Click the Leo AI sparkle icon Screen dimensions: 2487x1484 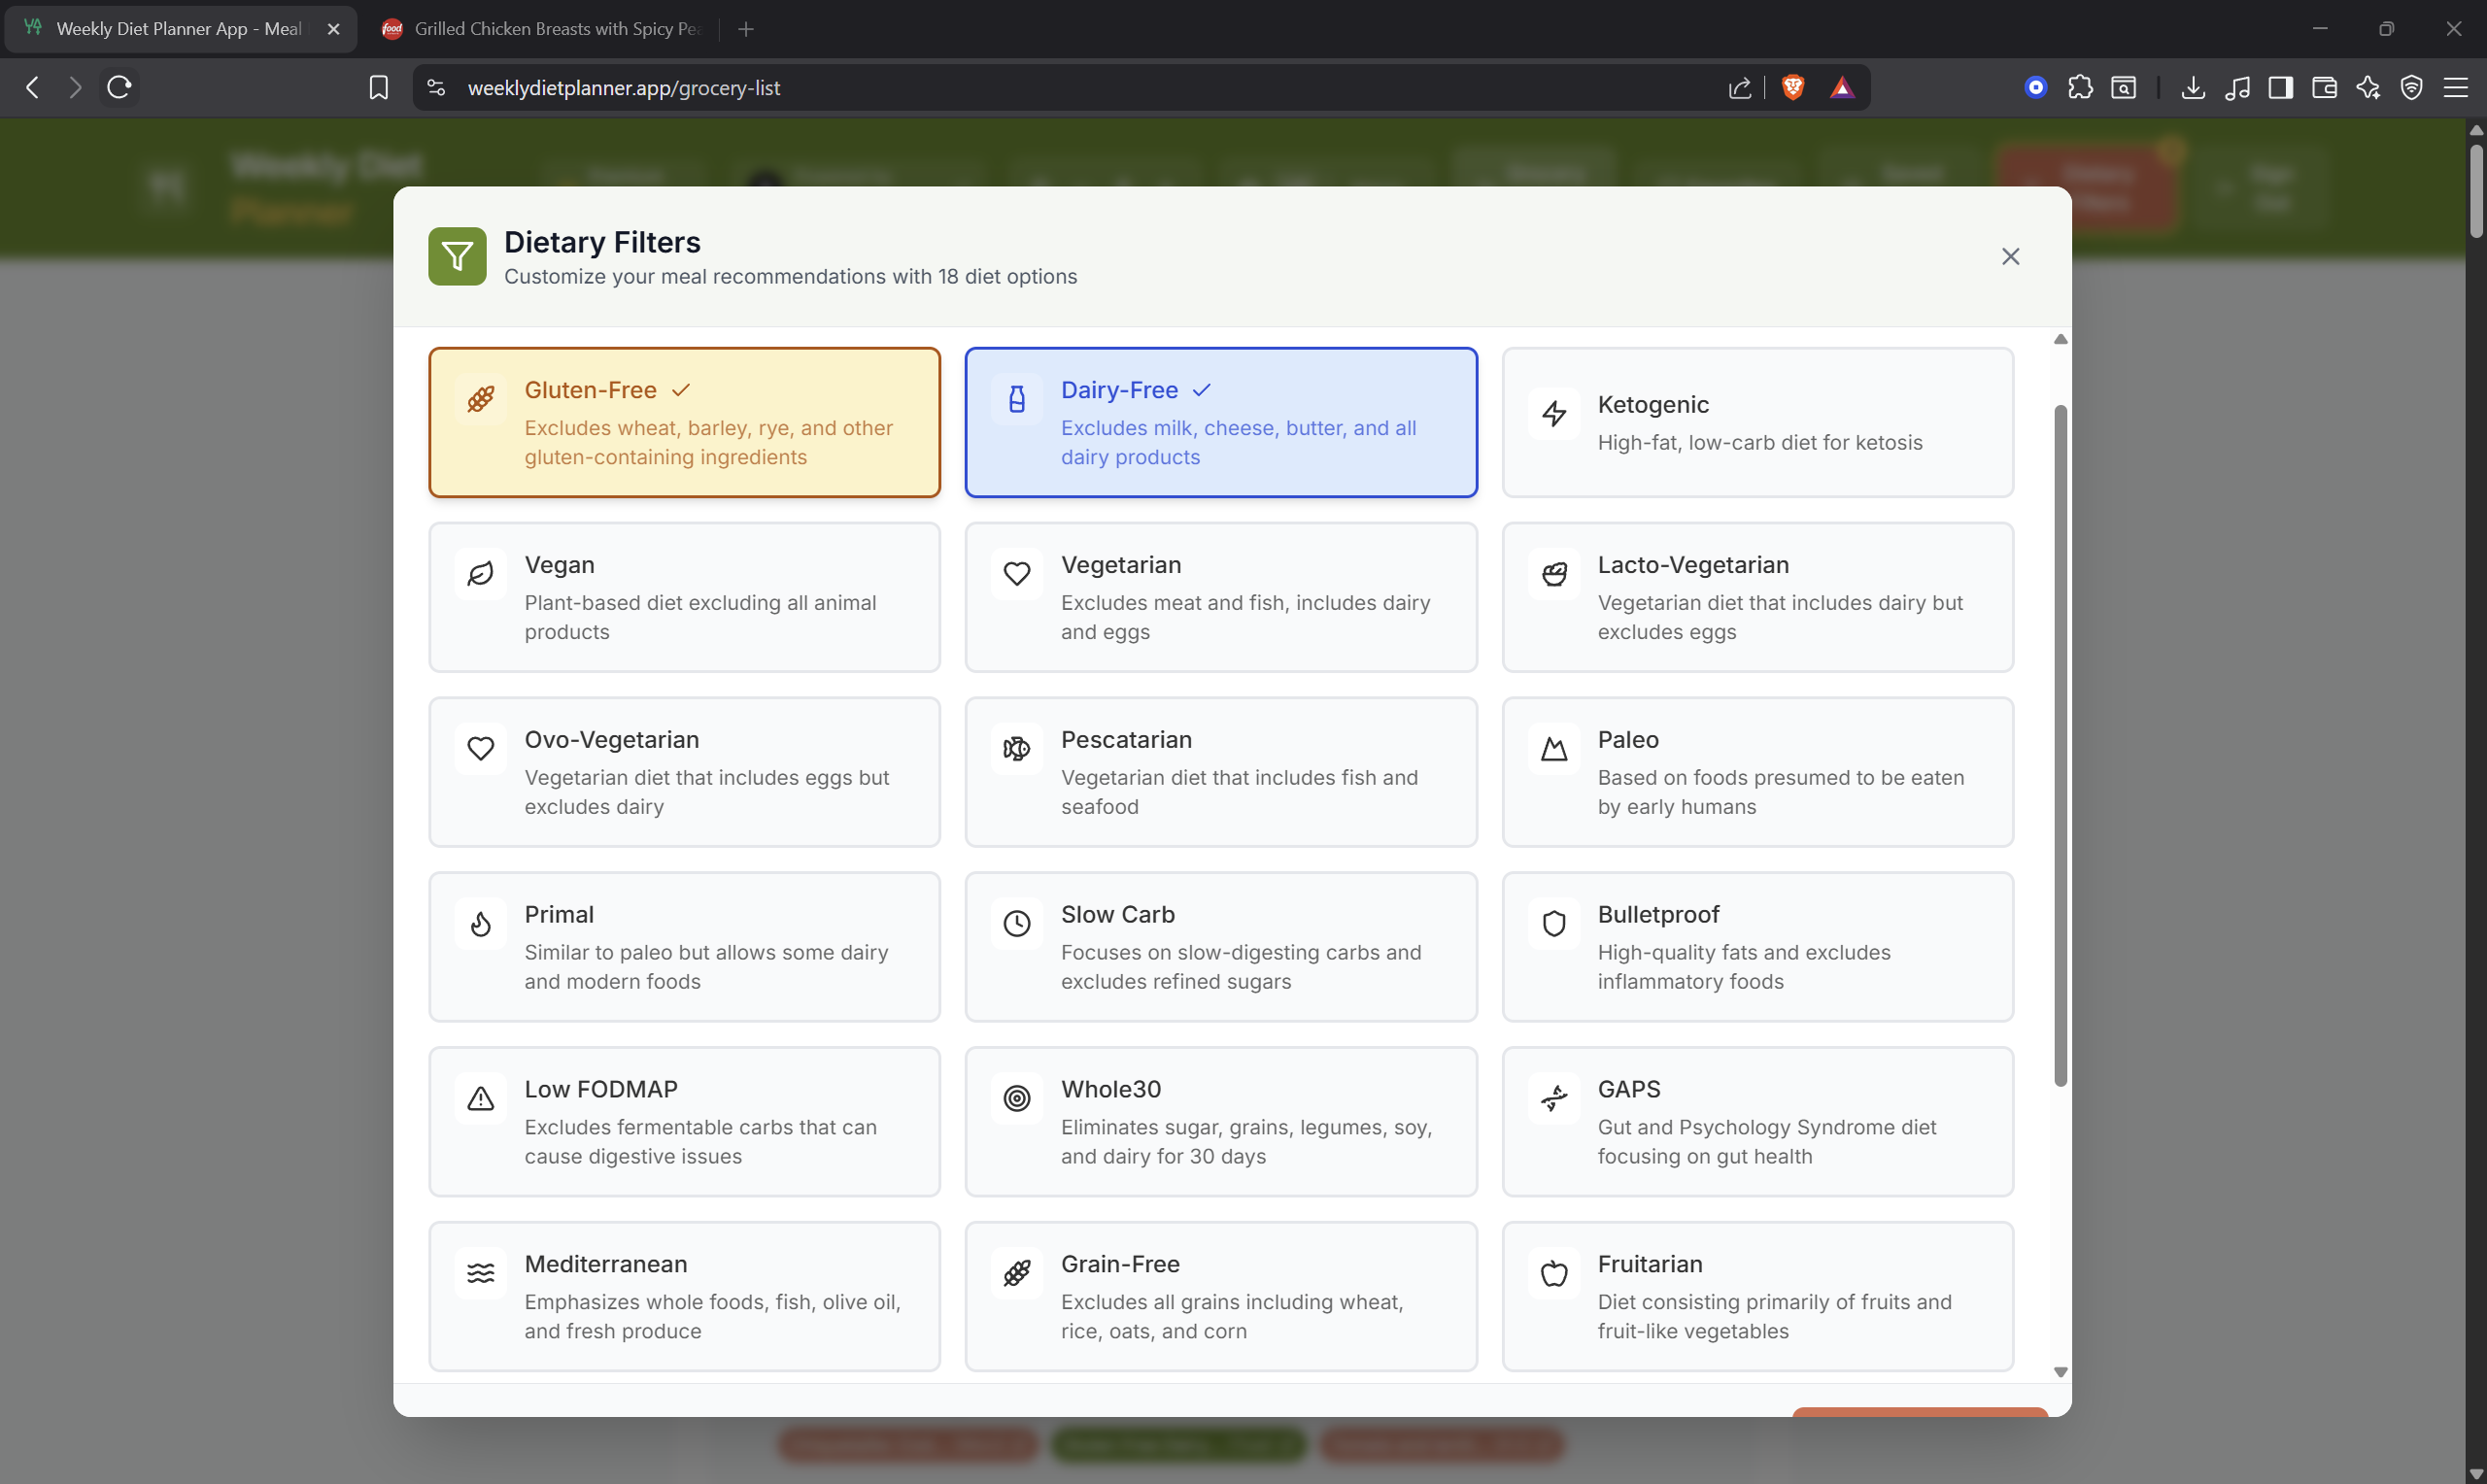point(2368,88)
